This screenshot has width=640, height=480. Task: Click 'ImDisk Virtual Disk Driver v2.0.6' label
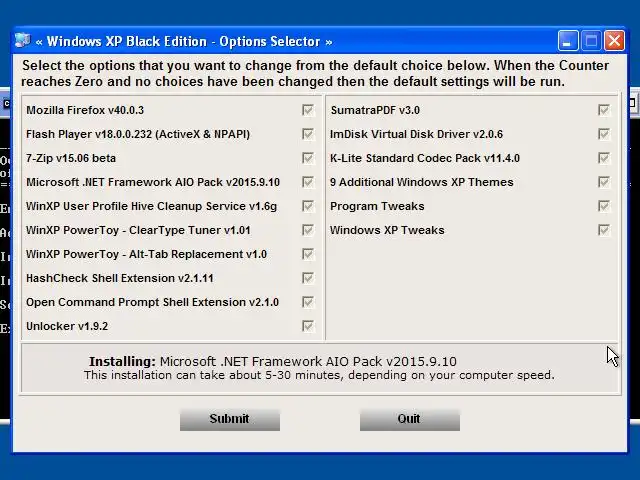point(416,134)
